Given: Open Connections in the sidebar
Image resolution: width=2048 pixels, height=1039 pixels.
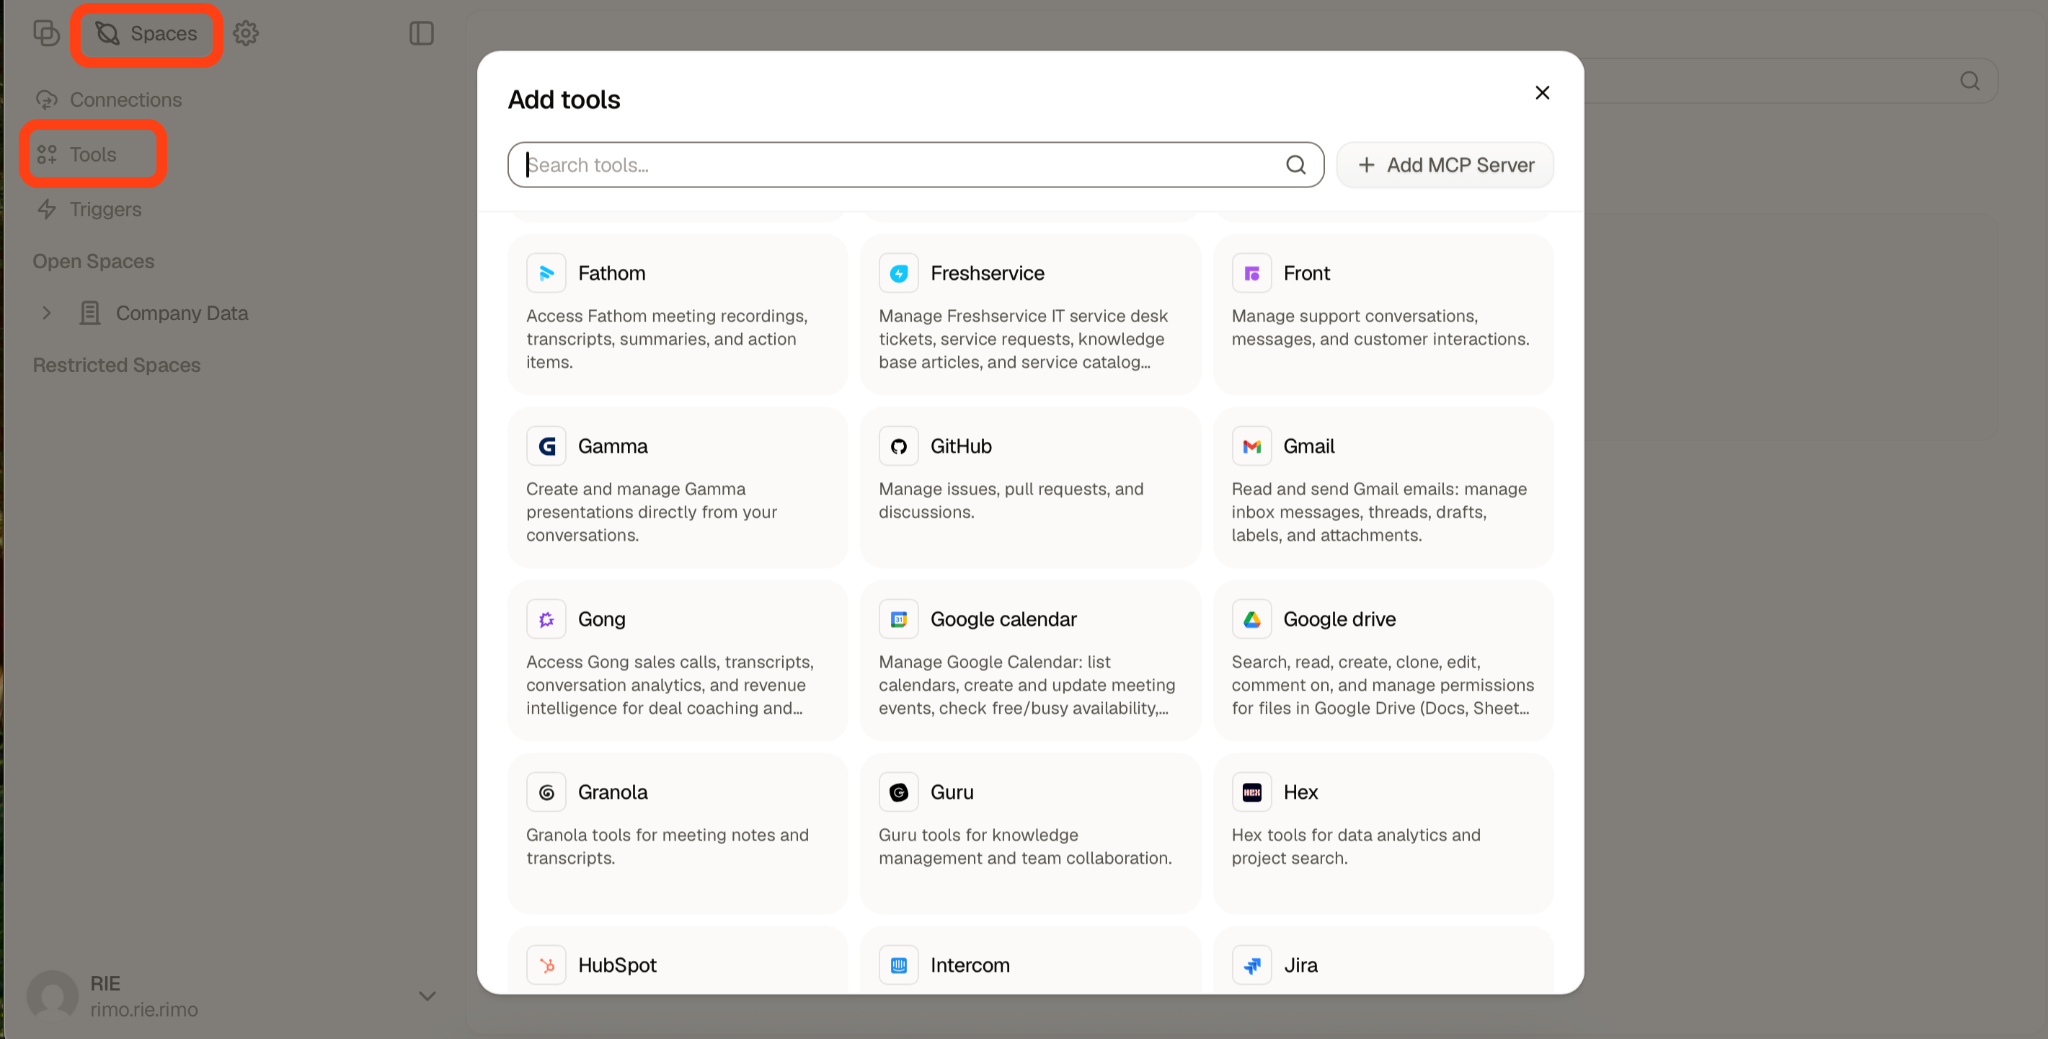Looking at the screenshot, I should tap(110, 100).
